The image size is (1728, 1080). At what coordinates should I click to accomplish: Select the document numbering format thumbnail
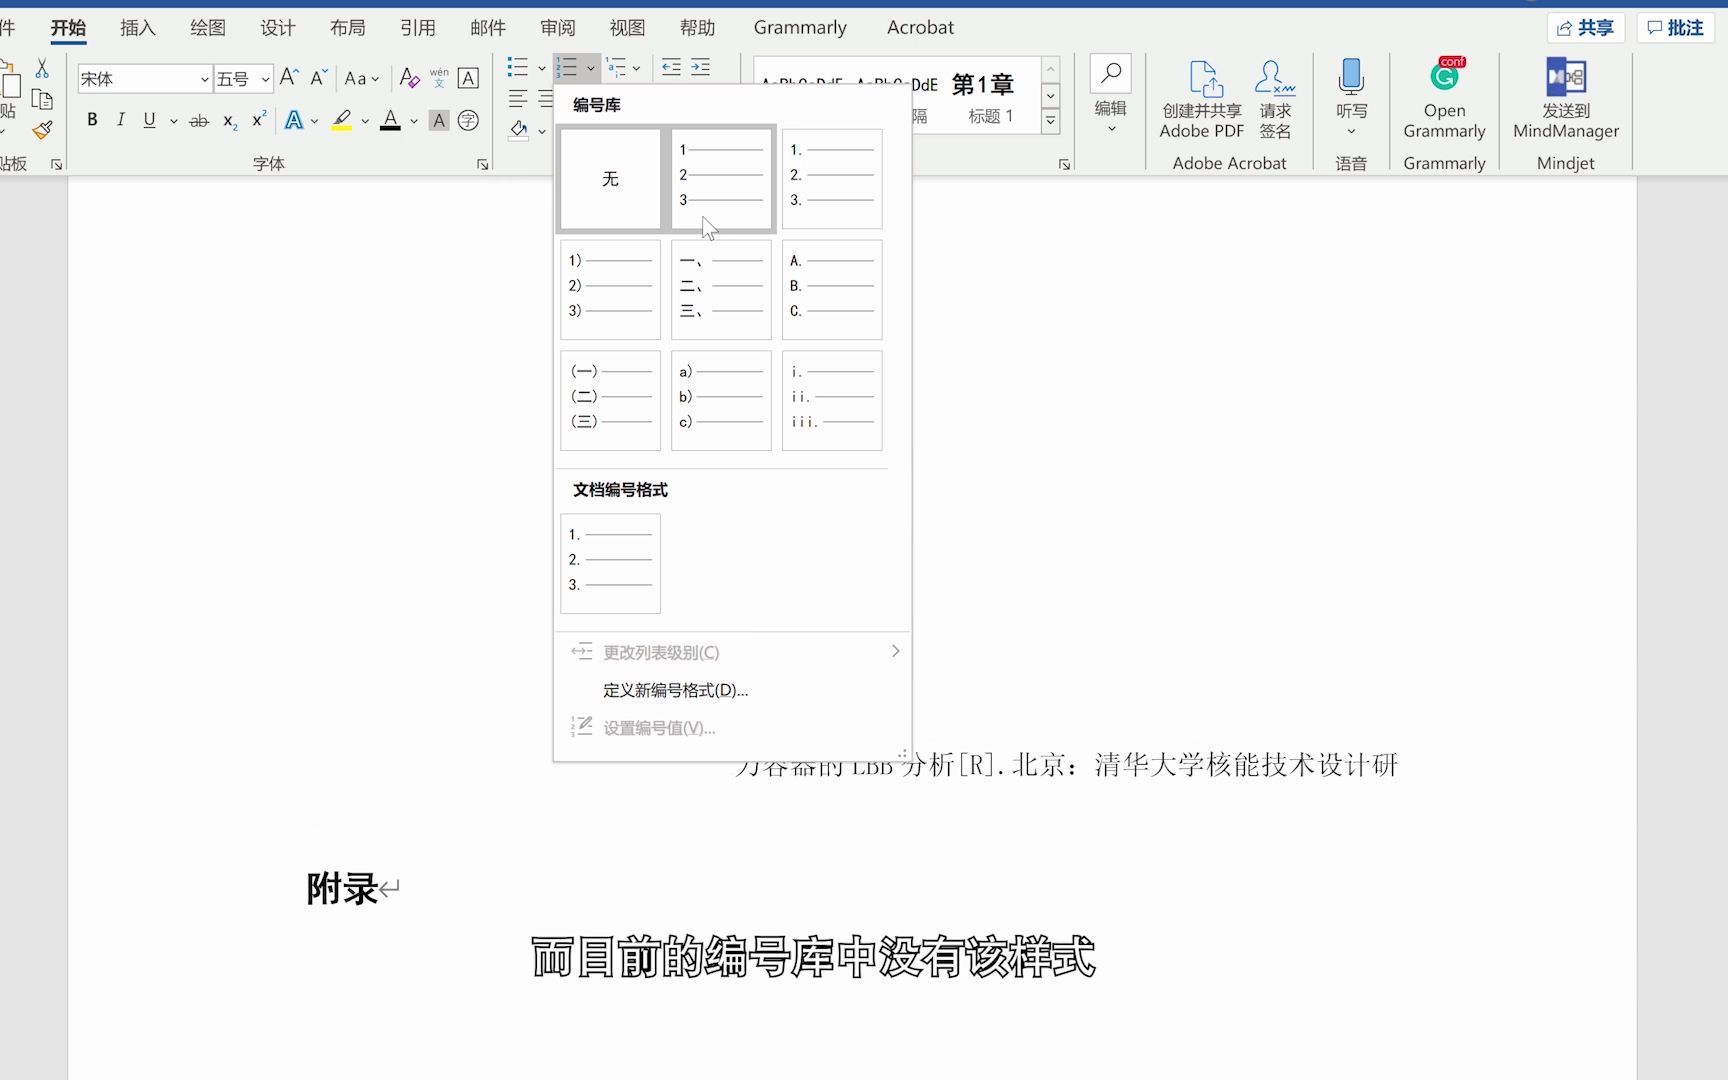click(x=610, y=563)
